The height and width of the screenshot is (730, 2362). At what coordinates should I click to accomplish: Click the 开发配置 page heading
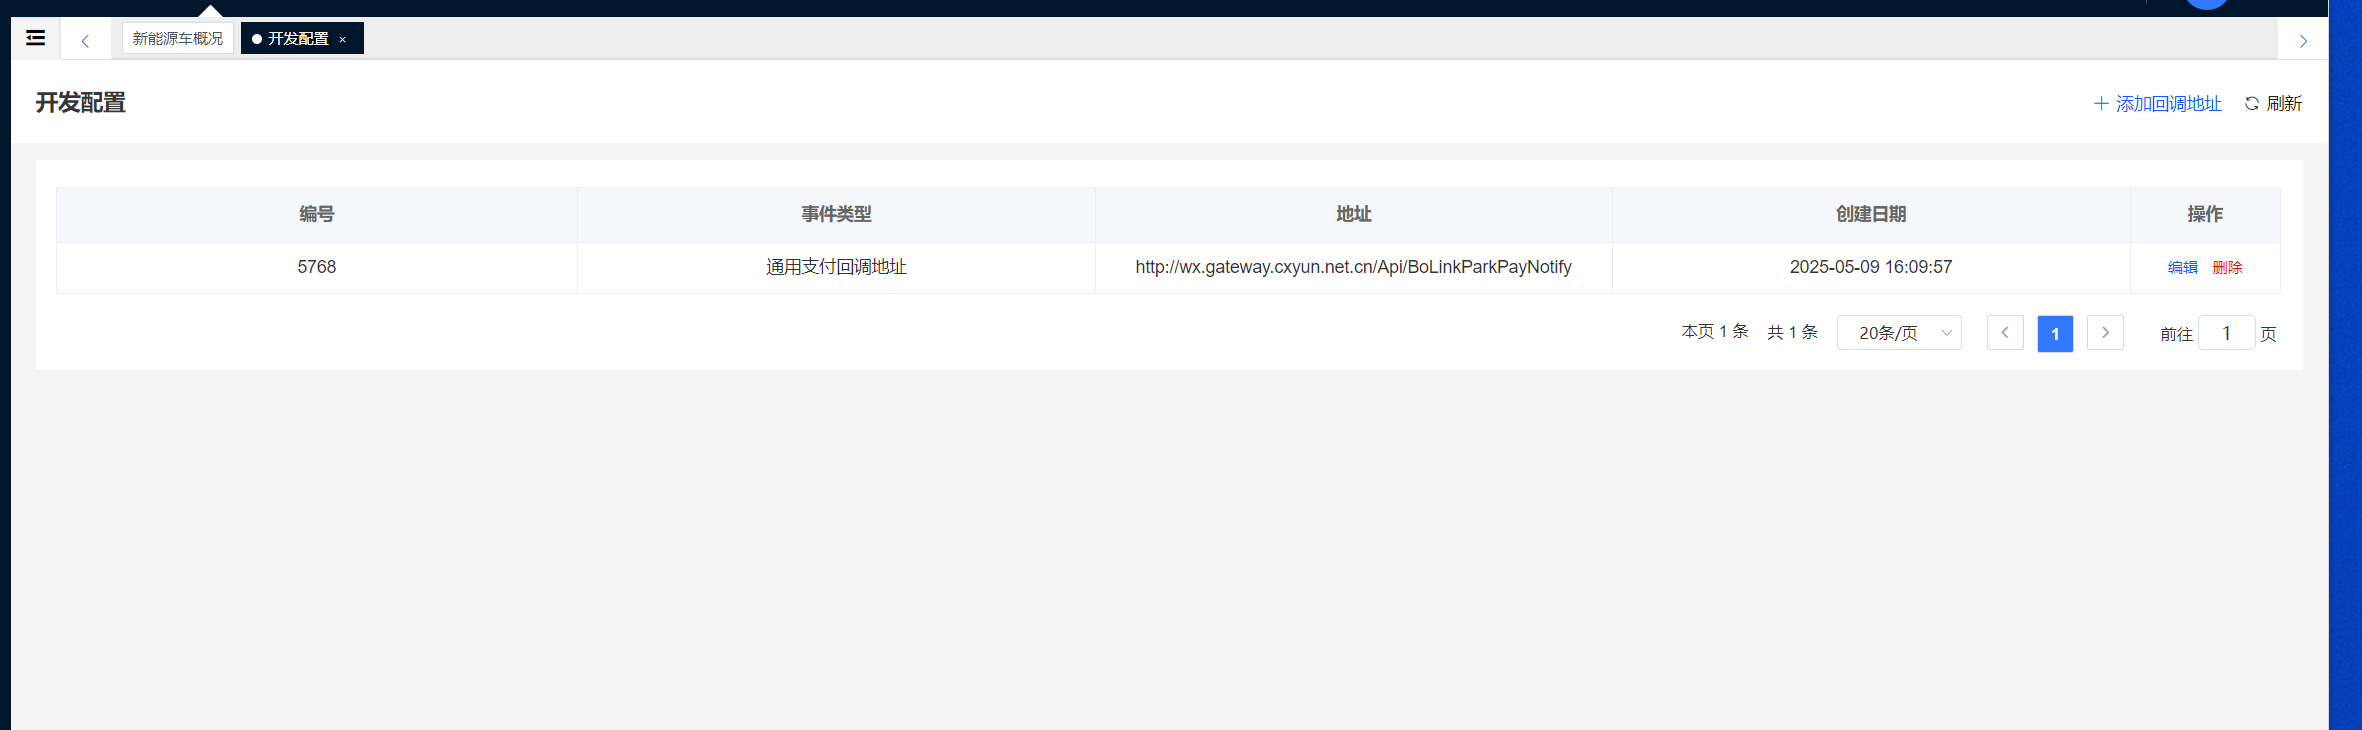click(x=81, y=103)
